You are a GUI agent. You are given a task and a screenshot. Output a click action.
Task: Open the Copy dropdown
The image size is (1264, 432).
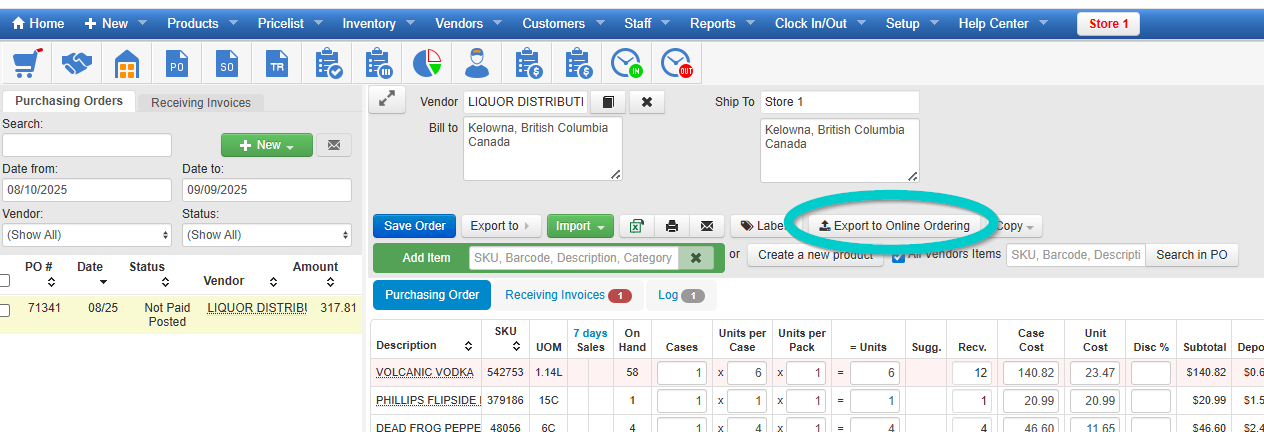coord(1016,226)
